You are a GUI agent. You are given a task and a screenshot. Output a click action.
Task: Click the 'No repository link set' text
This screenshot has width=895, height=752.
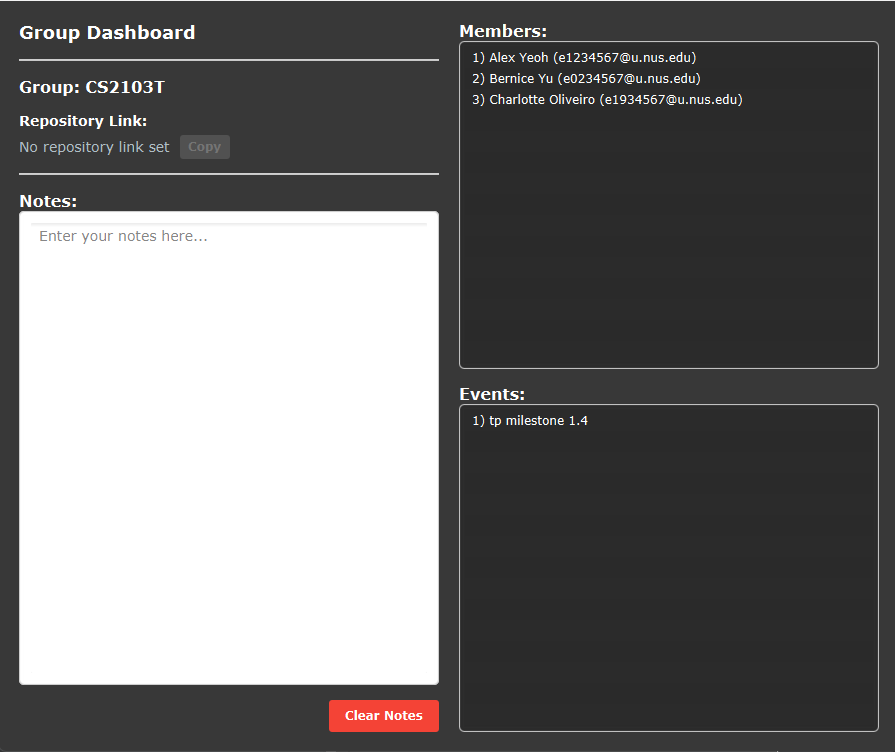[94, 147]
